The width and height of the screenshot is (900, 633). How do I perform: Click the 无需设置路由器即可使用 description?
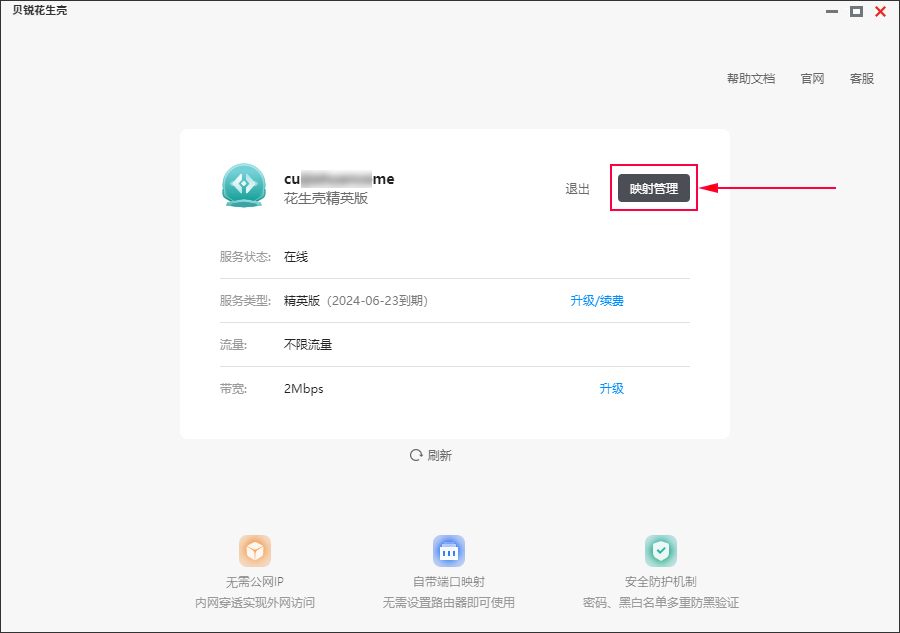449,603
